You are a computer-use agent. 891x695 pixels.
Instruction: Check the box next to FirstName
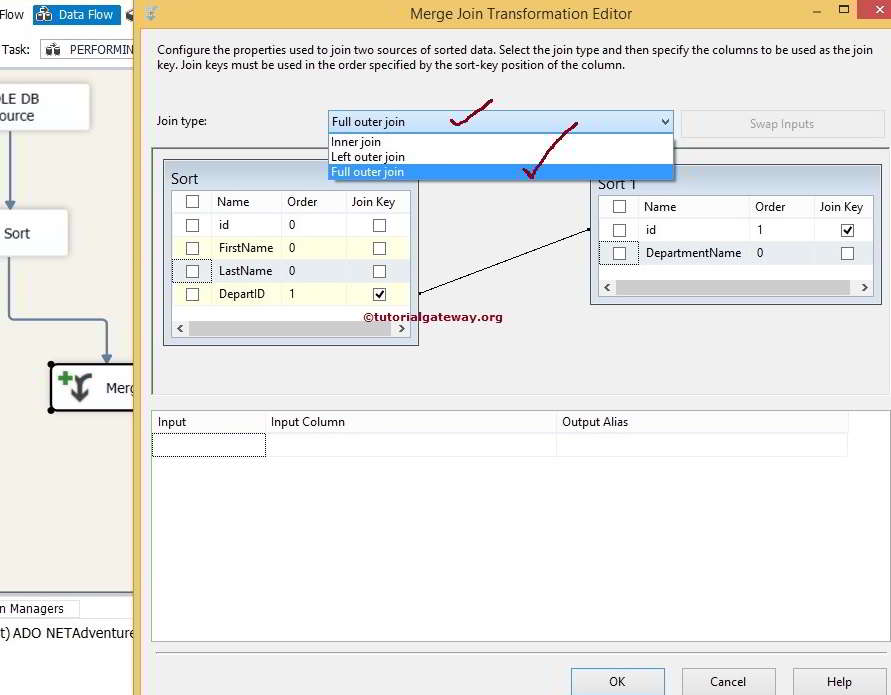[193, 247]
